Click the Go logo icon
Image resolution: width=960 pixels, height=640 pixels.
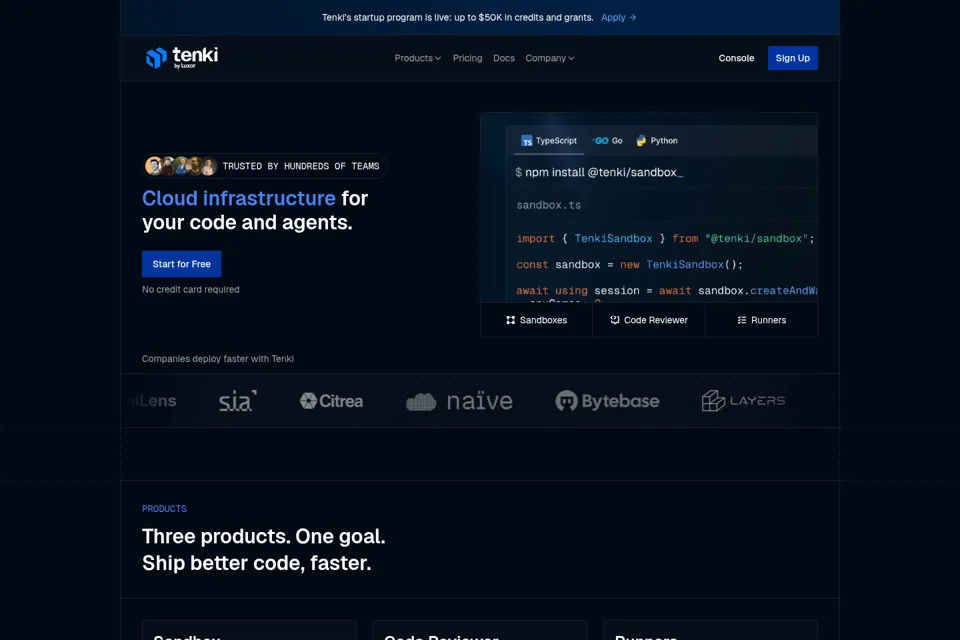tap(601, 141)
